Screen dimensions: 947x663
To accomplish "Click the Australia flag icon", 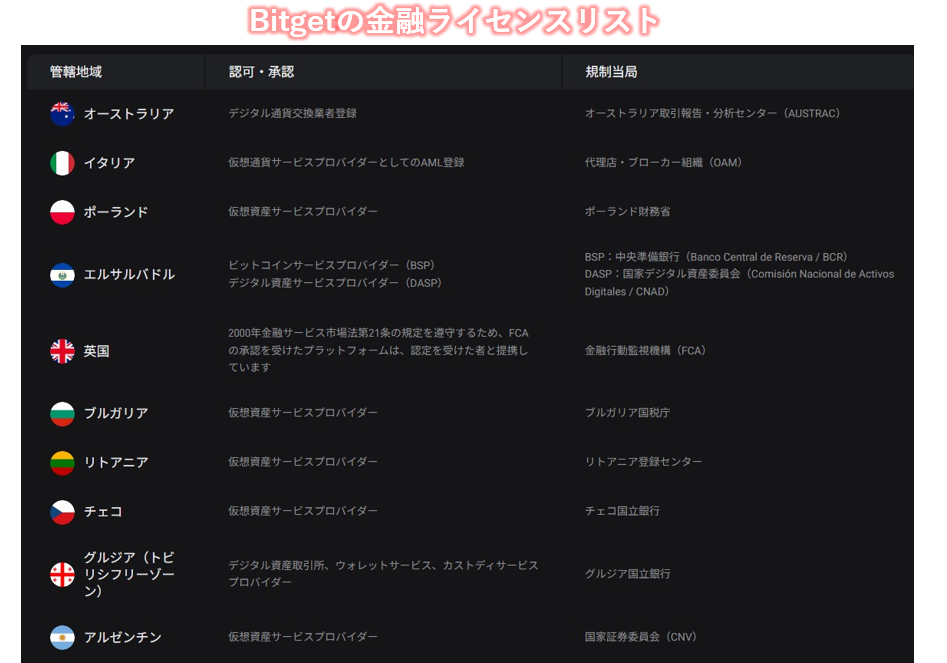I will coord(62,114).
